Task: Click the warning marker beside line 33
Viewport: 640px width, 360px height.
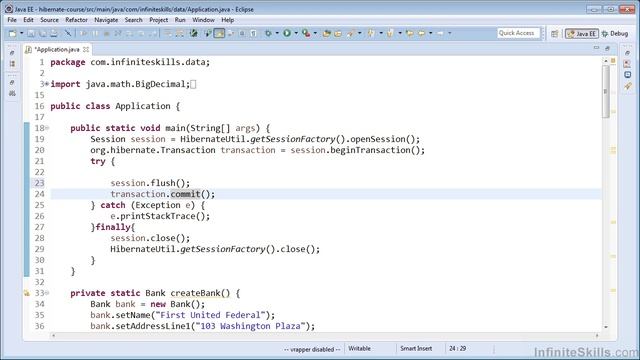Action: pos(27,293)
